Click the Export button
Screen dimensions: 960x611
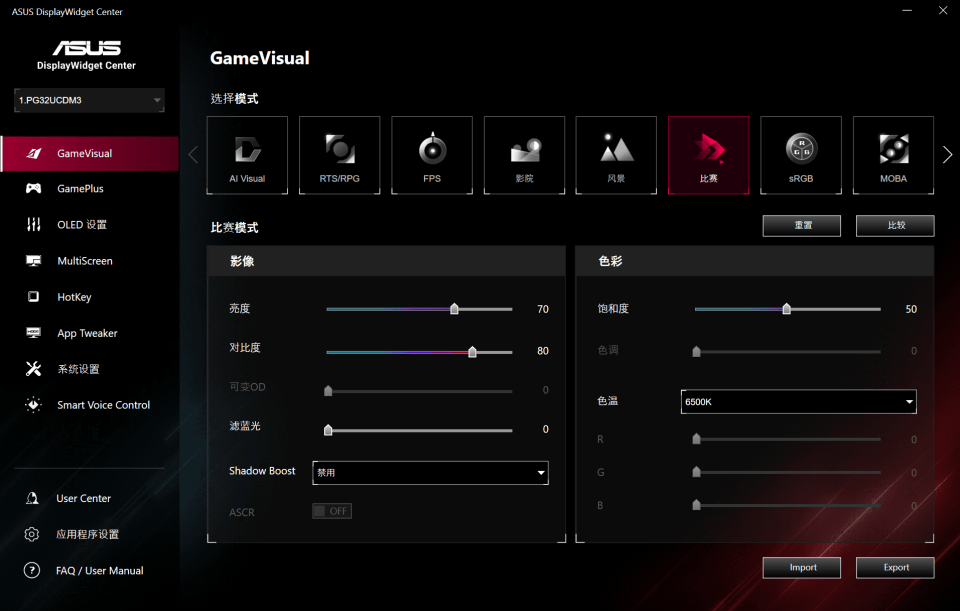895,568
